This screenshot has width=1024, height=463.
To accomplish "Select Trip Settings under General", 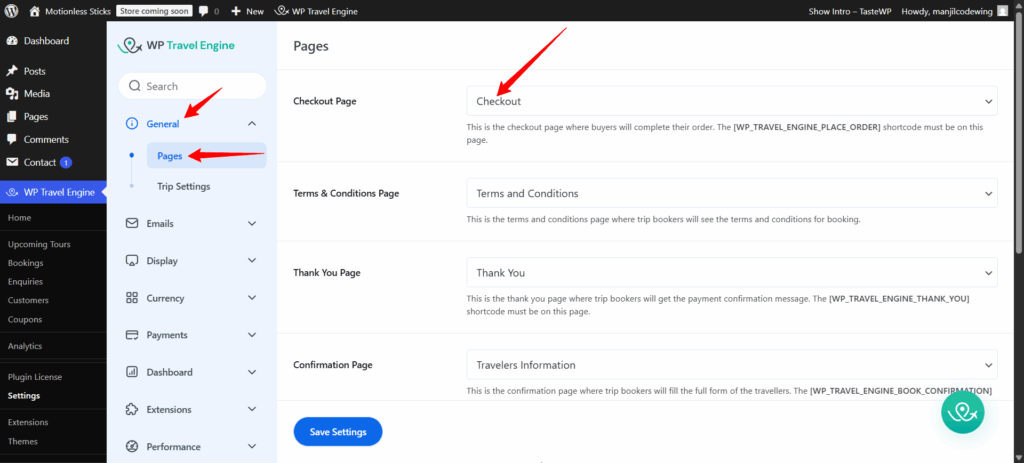I will click(183, 187).
